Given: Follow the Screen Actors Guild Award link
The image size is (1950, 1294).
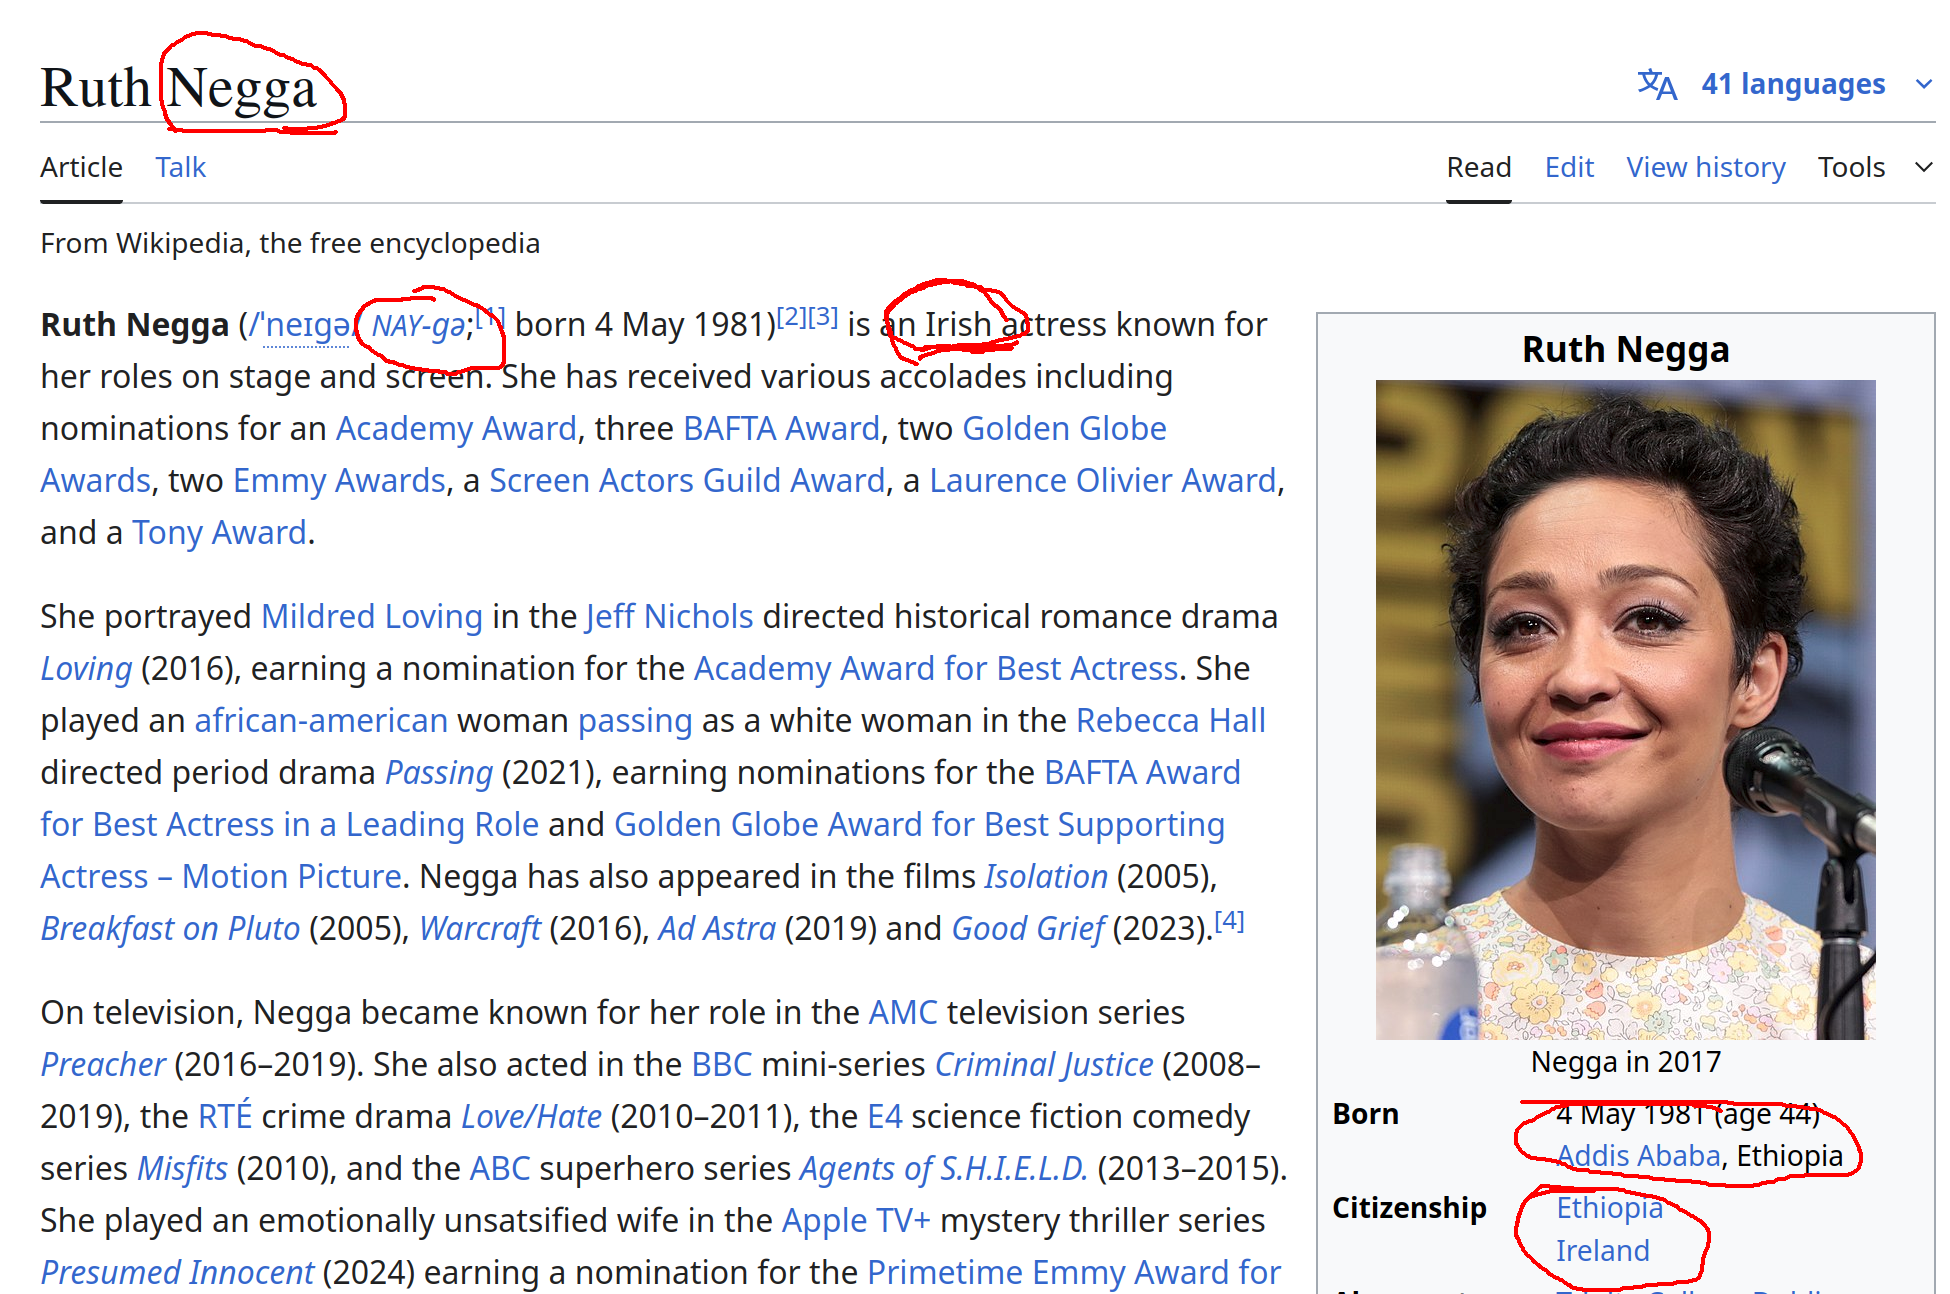Looking at the screenshot, I should 687,480.
